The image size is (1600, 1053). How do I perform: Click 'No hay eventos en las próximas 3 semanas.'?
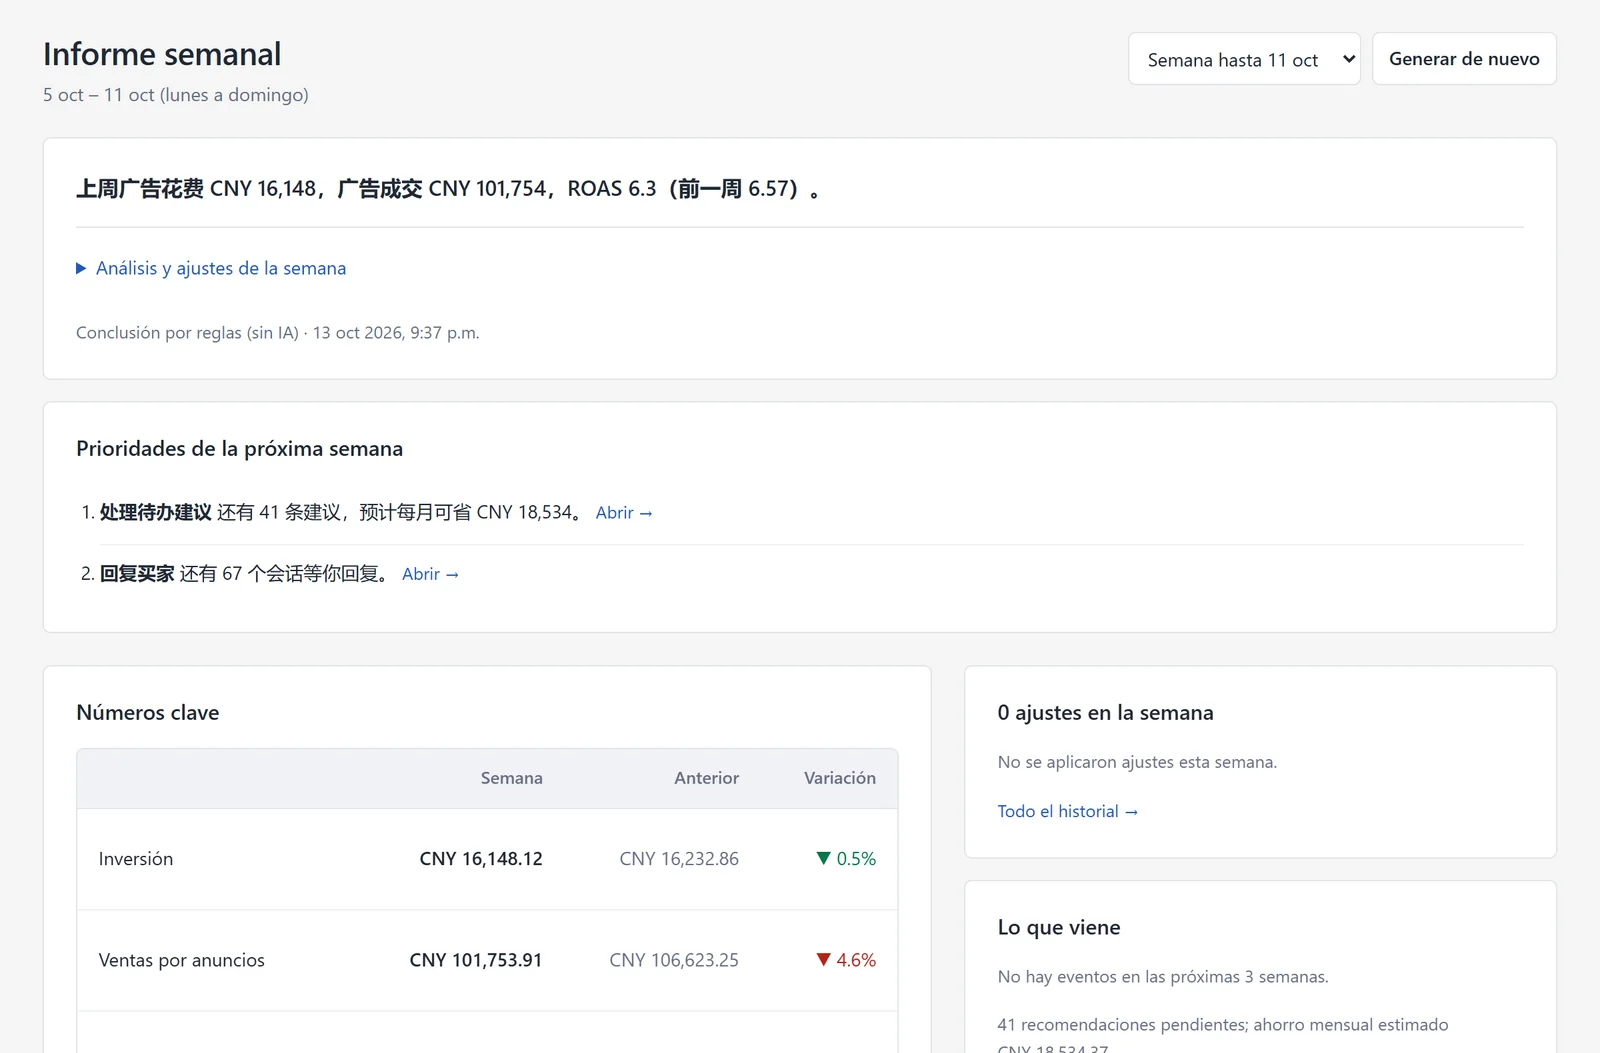pyautogui.click(x=1163, y=977)
